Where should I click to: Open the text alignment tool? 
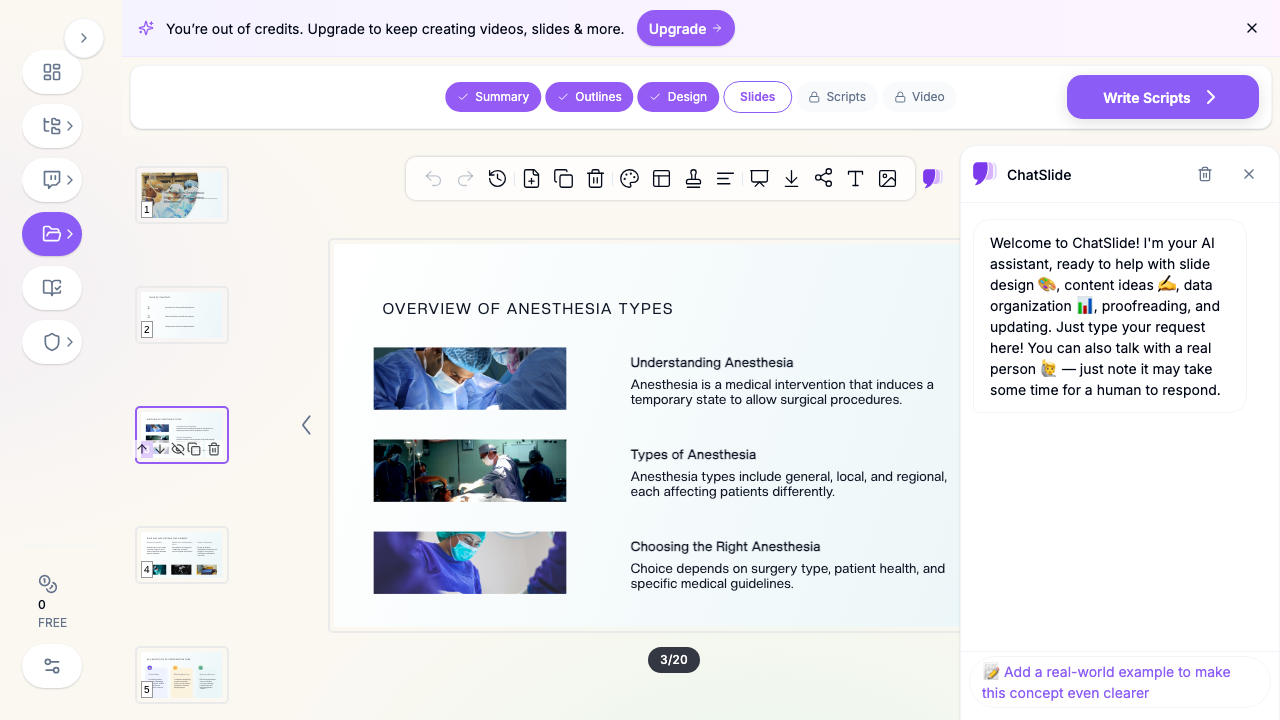point(725,179)
